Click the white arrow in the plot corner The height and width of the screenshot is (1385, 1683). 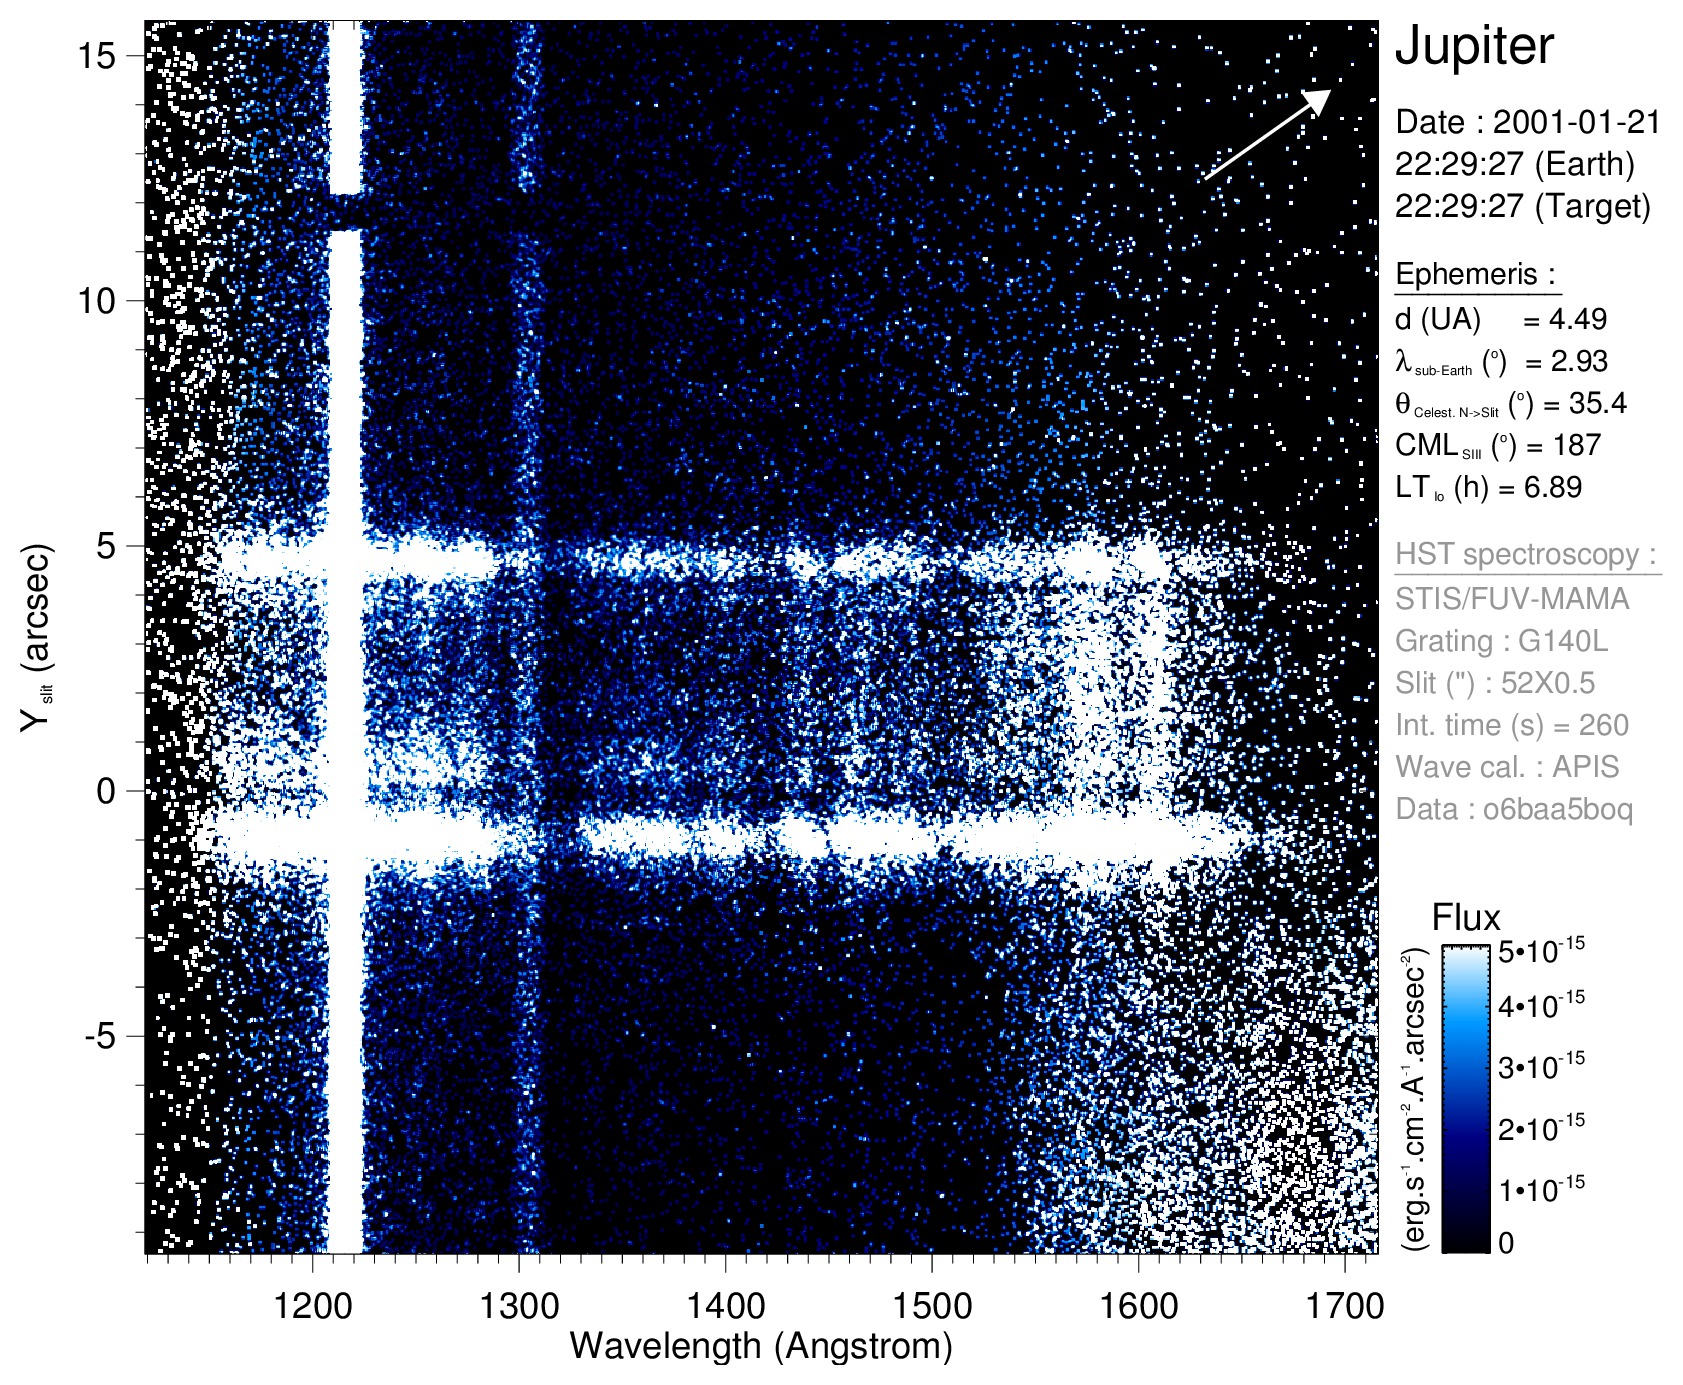pos(1267,135)
